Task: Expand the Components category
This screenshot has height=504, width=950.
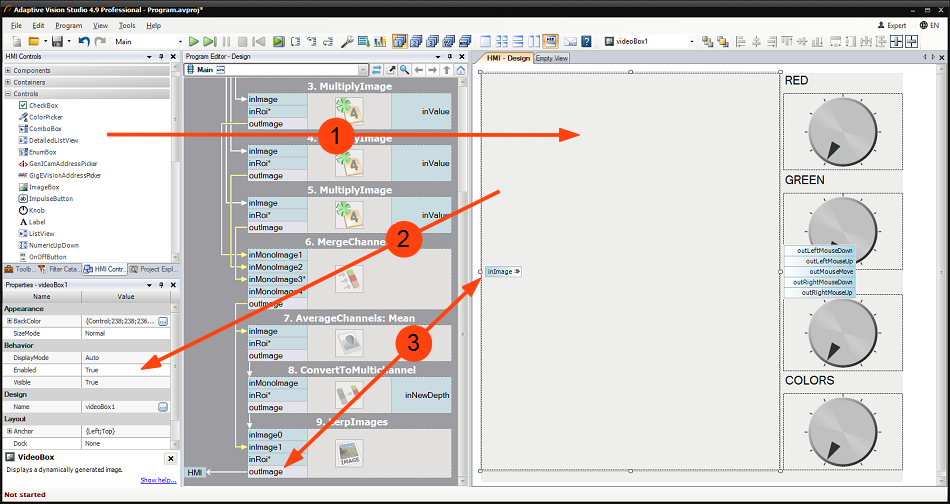Action: click(x=9, y=71)
